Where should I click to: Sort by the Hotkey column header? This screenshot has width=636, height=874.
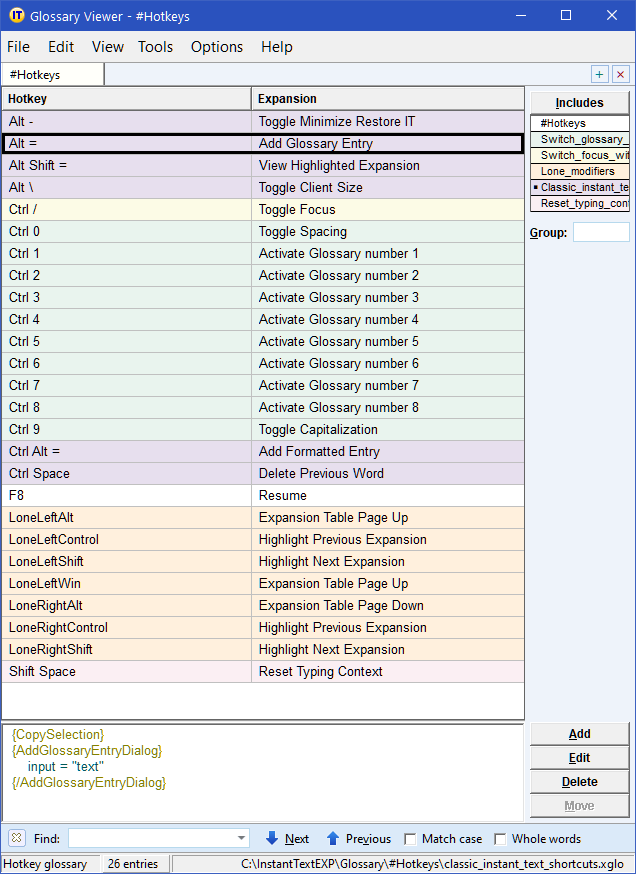click(x=126, y=99)
